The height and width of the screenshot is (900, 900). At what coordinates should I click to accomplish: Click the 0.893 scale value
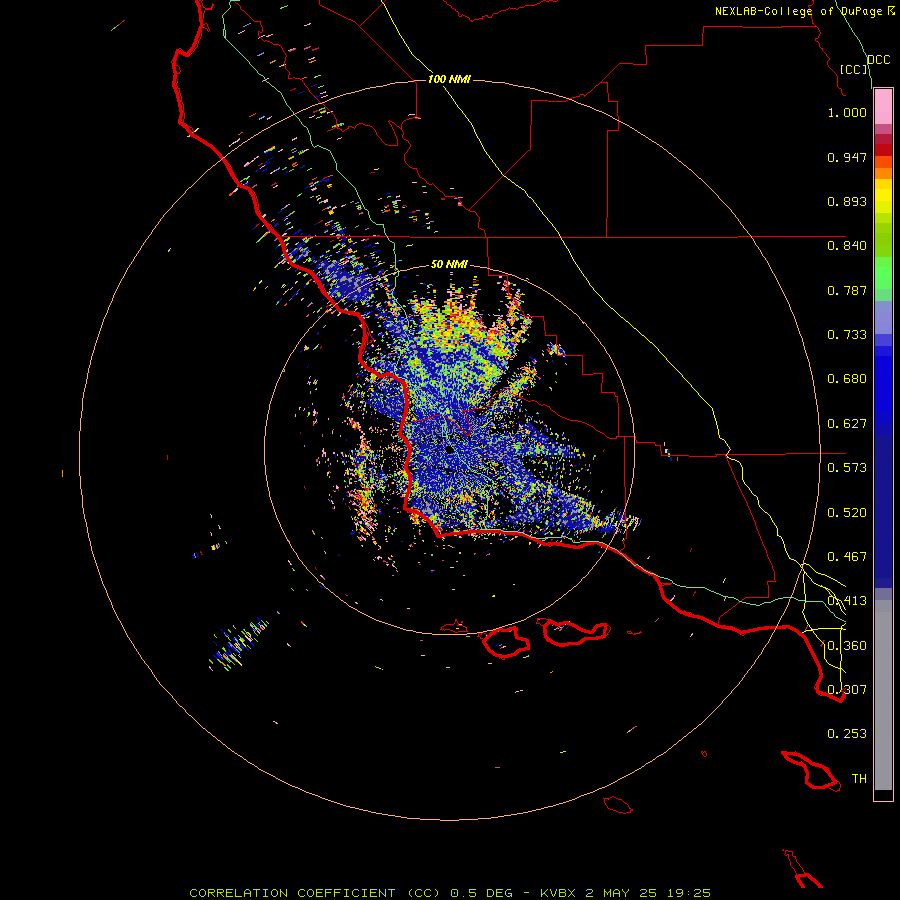[847, 201]
